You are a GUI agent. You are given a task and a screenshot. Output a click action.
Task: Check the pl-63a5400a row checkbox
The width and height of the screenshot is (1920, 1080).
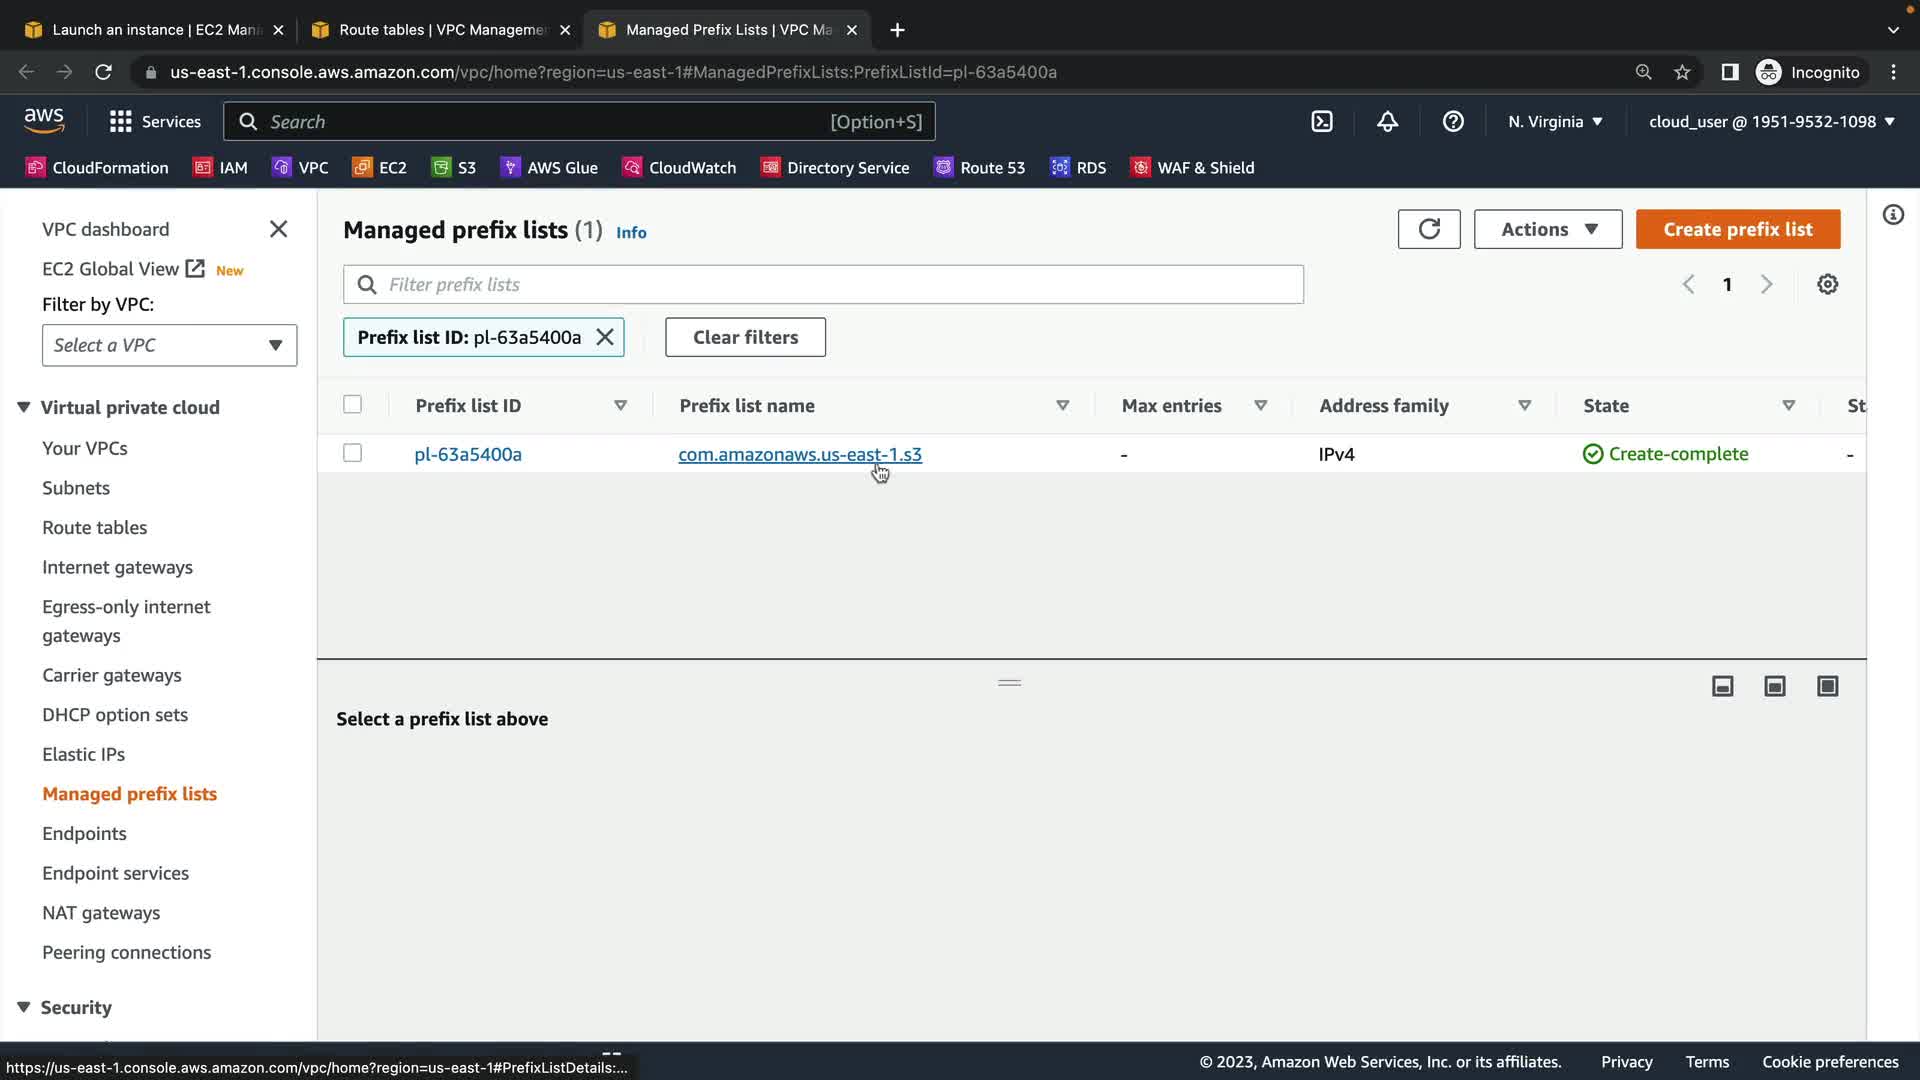352,454
